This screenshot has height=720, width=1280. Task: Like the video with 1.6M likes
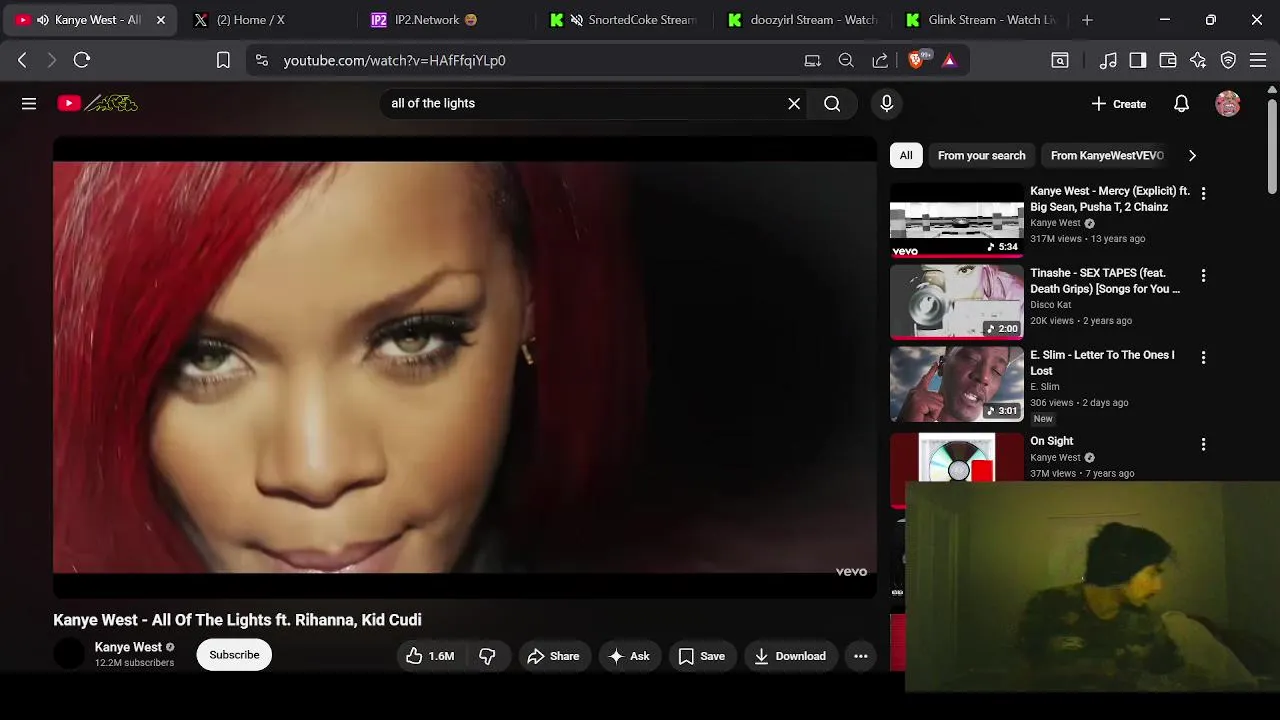pyautogui.click(x=430, y=656)
